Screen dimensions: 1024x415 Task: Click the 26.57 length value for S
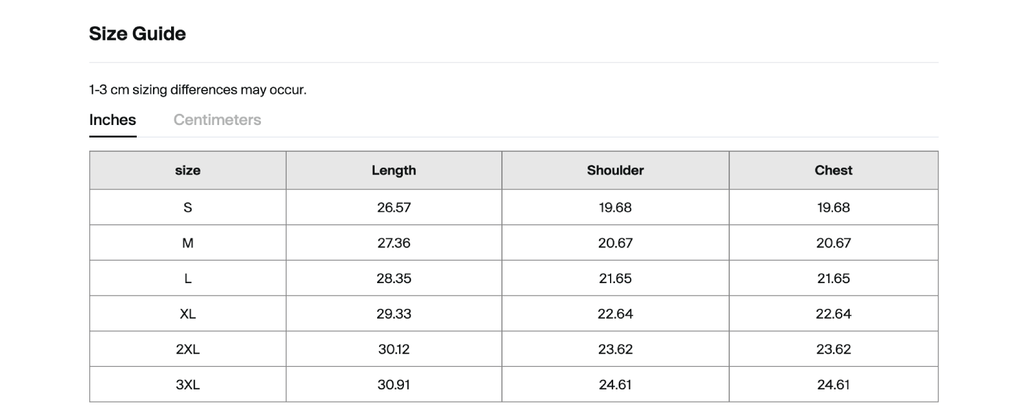click(x=393, y=208)
